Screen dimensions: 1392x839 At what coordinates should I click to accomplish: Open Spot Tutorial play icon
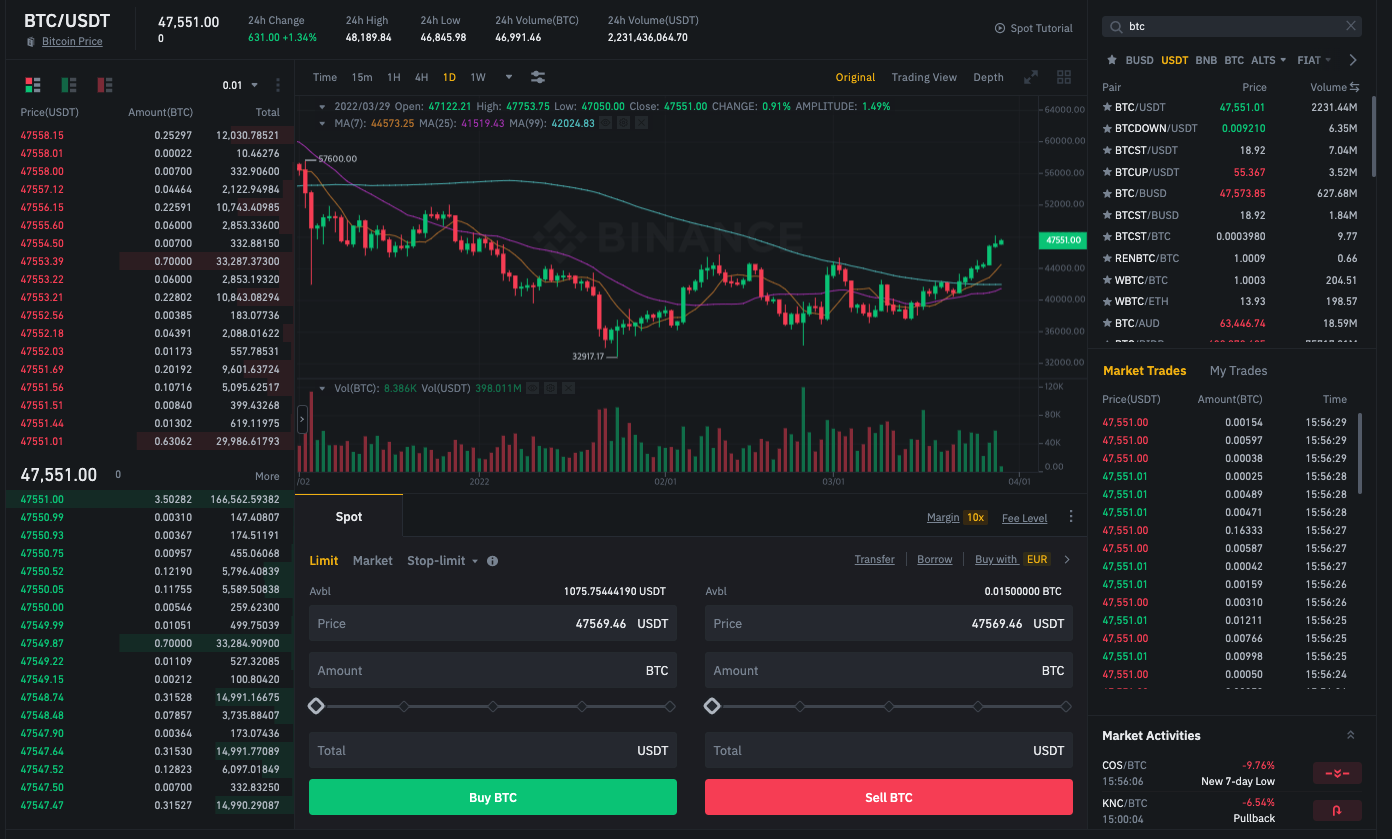[1000, 28]
